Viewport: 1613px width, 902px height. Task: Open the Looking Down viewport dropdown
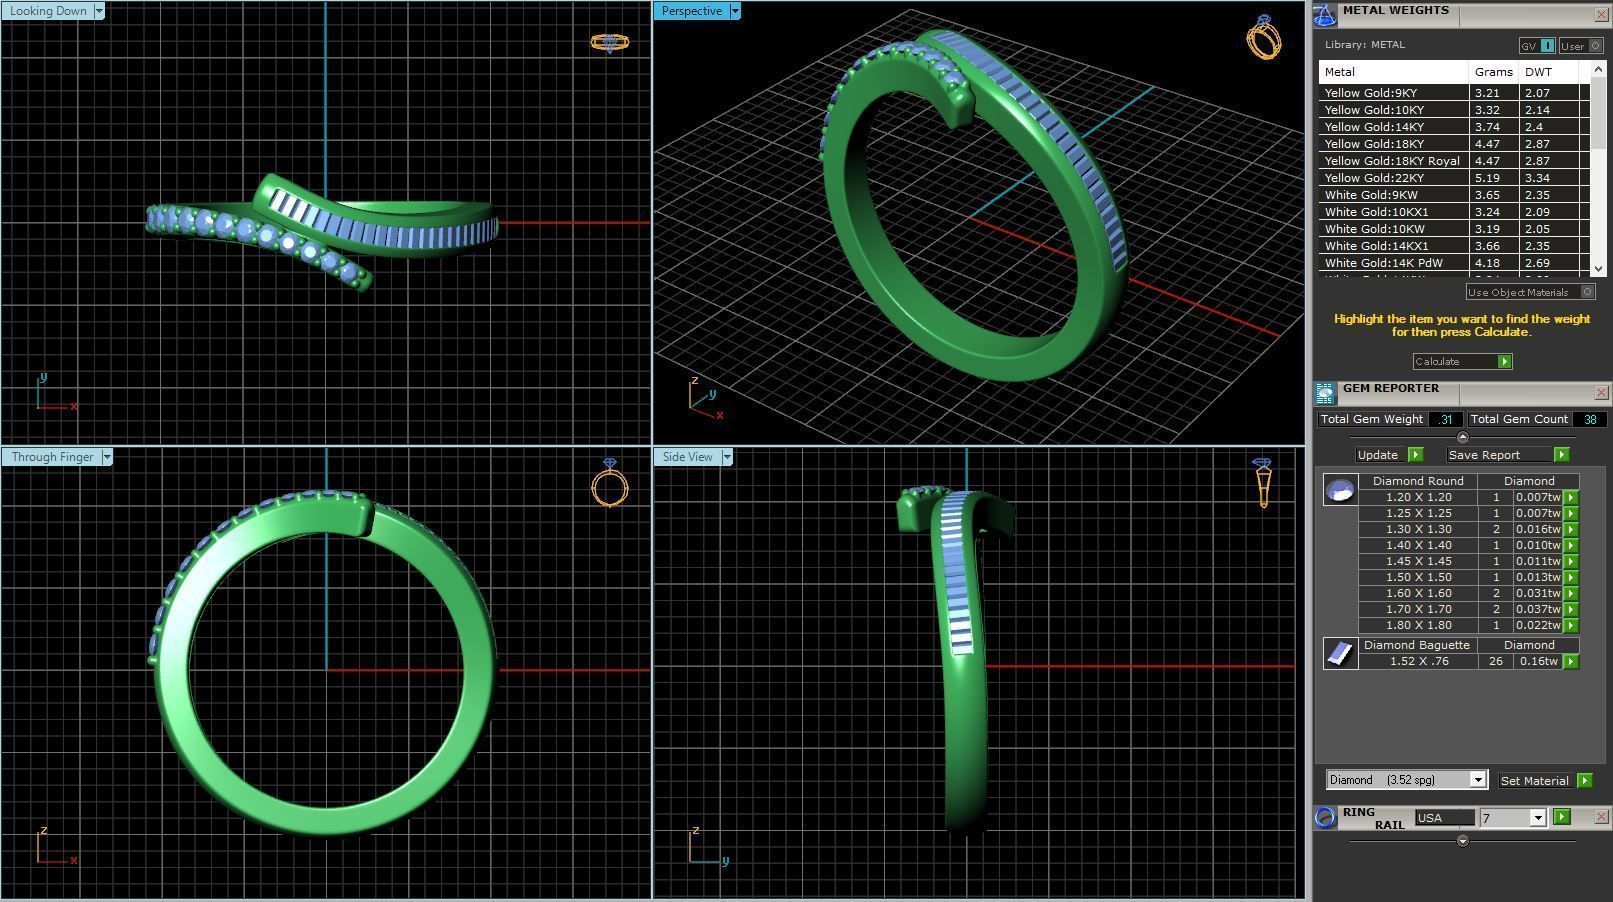tap(98, 11)
